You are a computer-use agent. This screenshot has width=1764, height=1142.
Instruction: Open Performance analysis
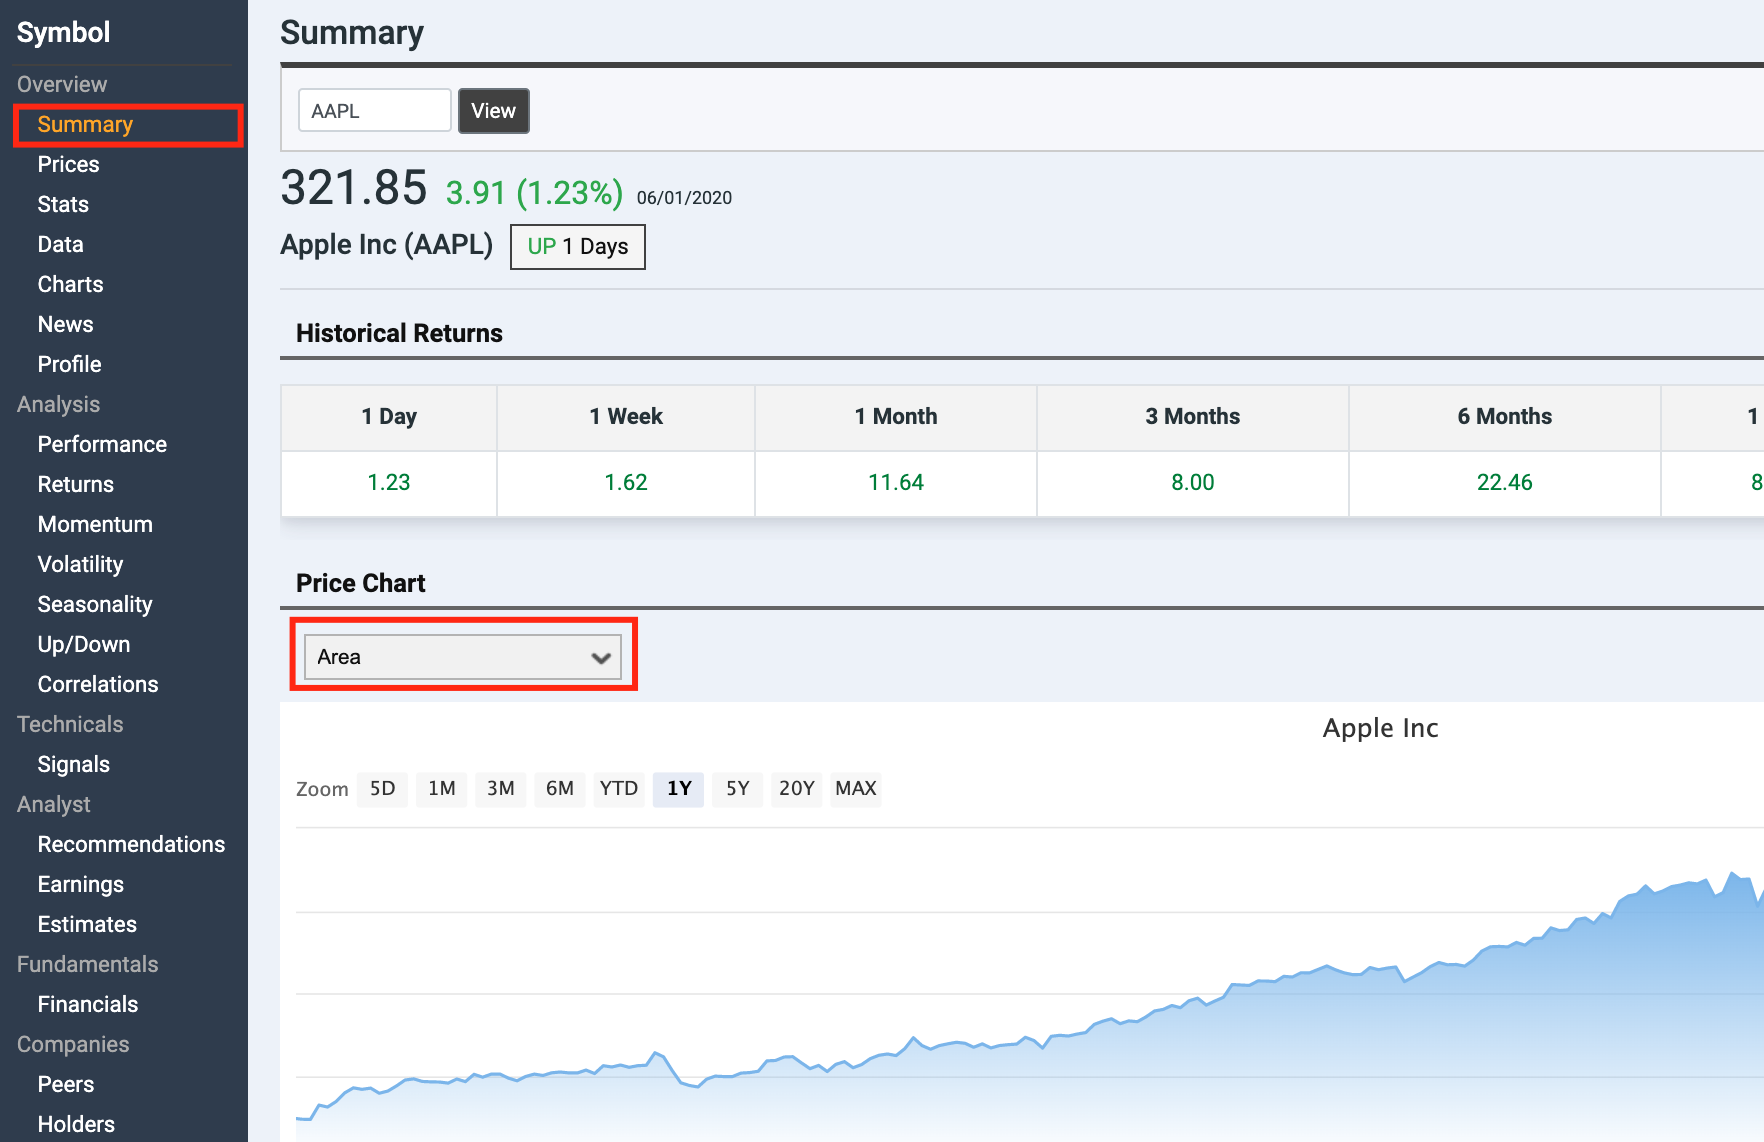click(102, 445)
